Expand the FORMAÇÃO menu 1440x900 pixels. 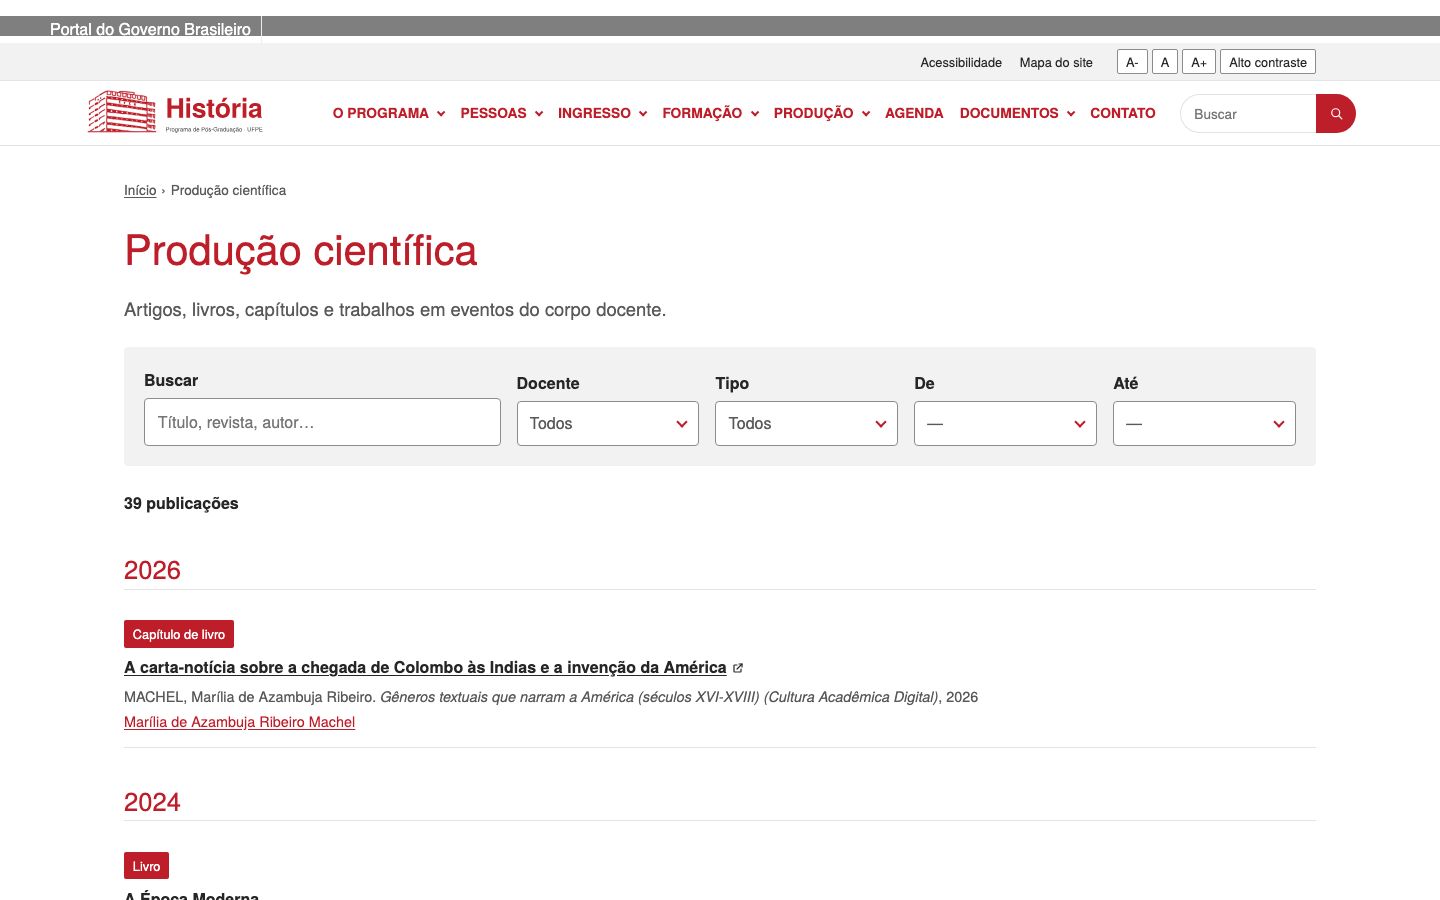(x=711, y=113)
